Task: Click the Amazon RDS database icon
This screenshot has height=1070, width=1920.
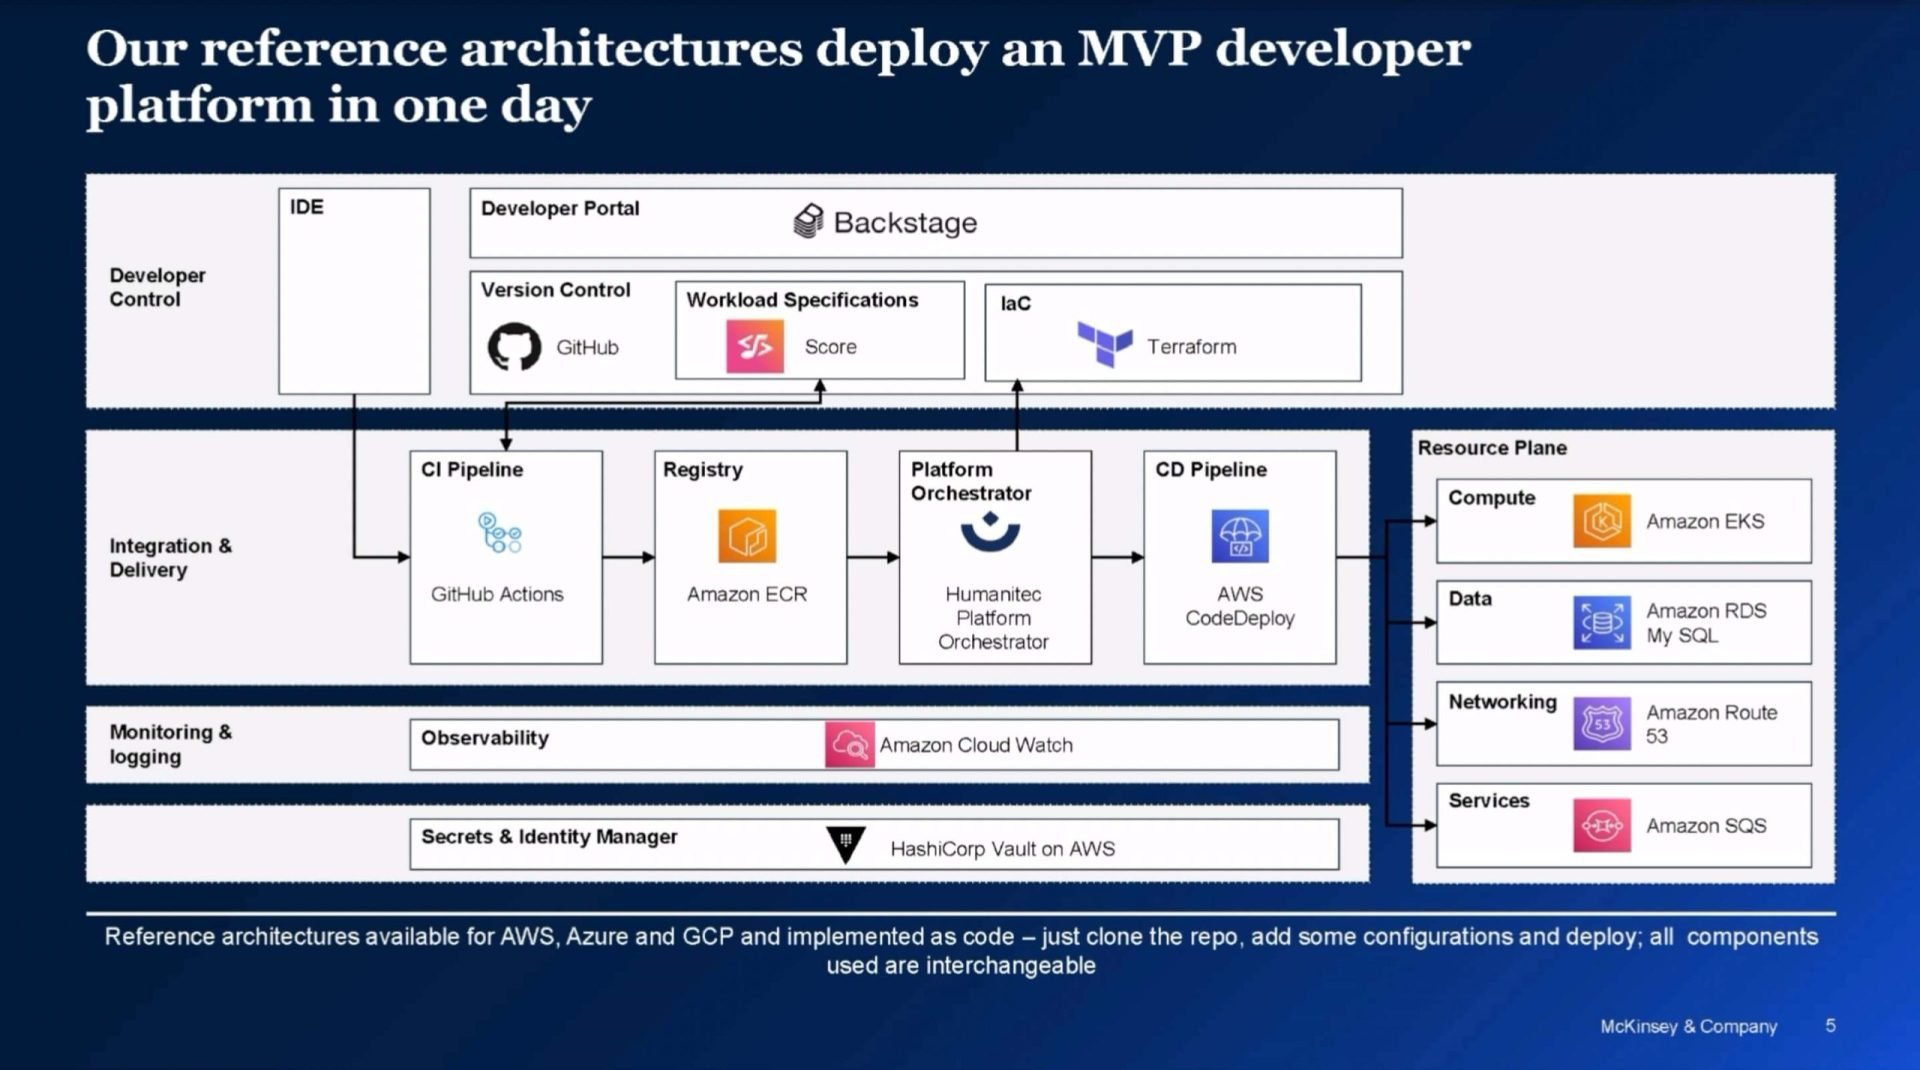Action: [1601, 622]
